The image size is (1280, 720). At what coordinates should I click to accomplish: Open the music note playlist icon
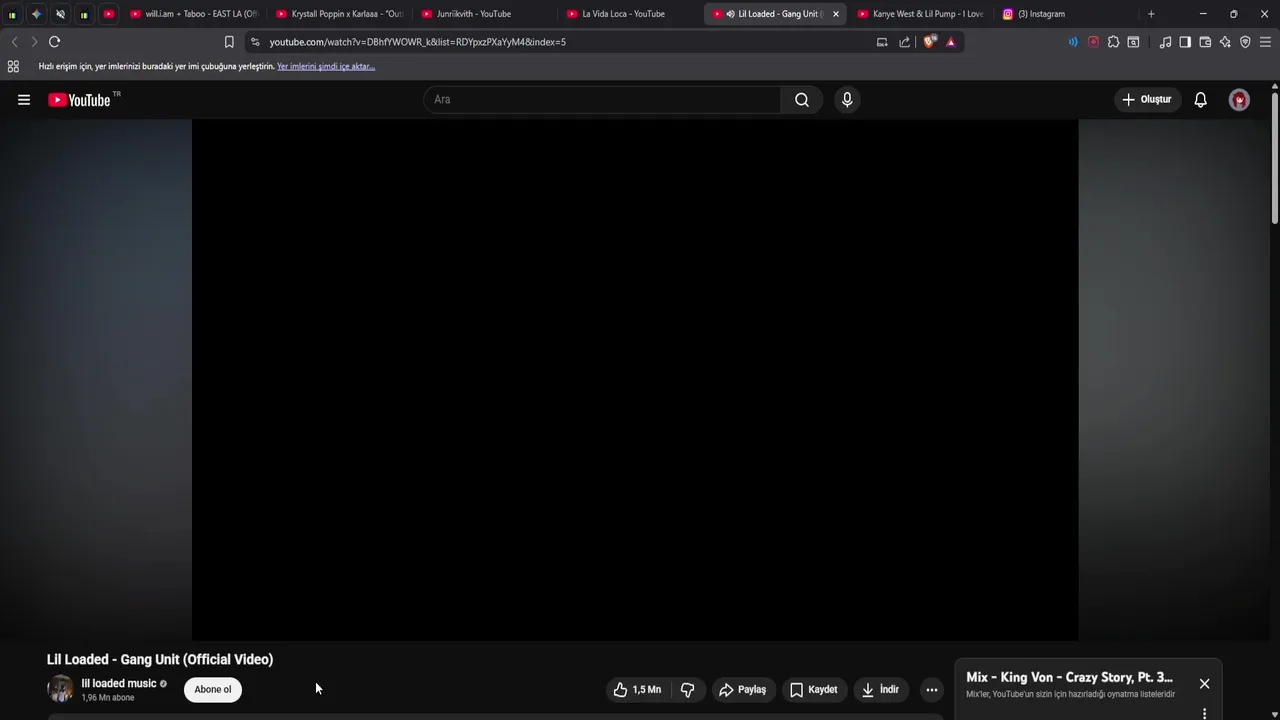[1165, 42]
